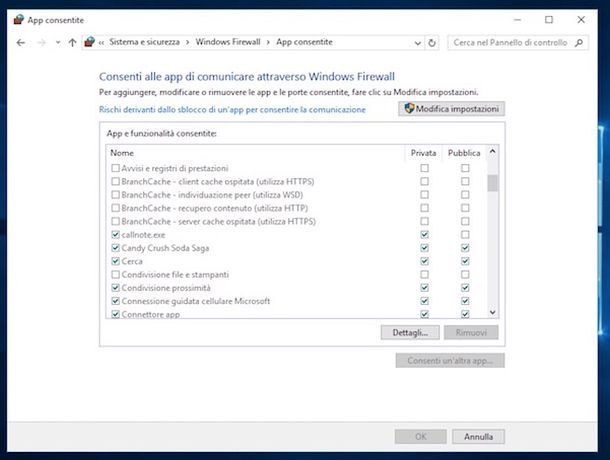Viewport: 610px width, 460px height.
Task: Go up one level with the up arrow
Action: point(72,42)
